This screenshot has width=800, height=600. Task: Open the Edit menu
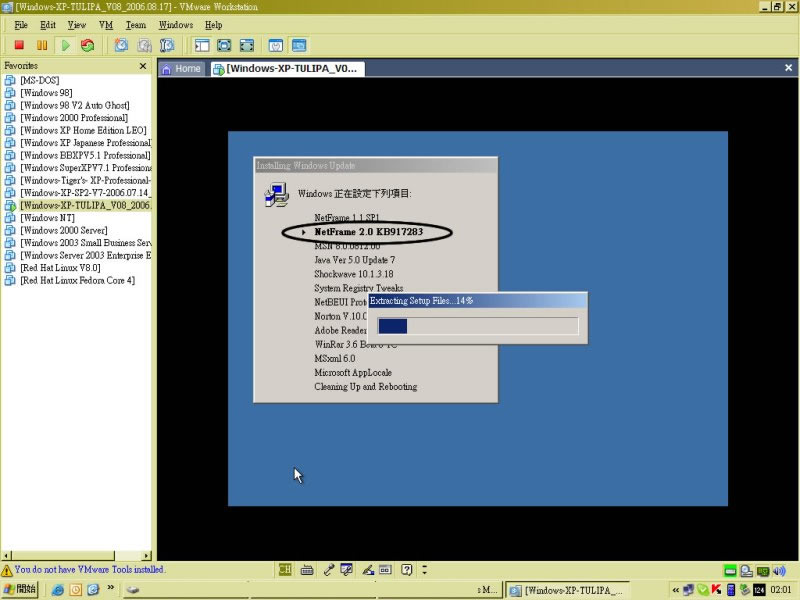click(48, 25)
